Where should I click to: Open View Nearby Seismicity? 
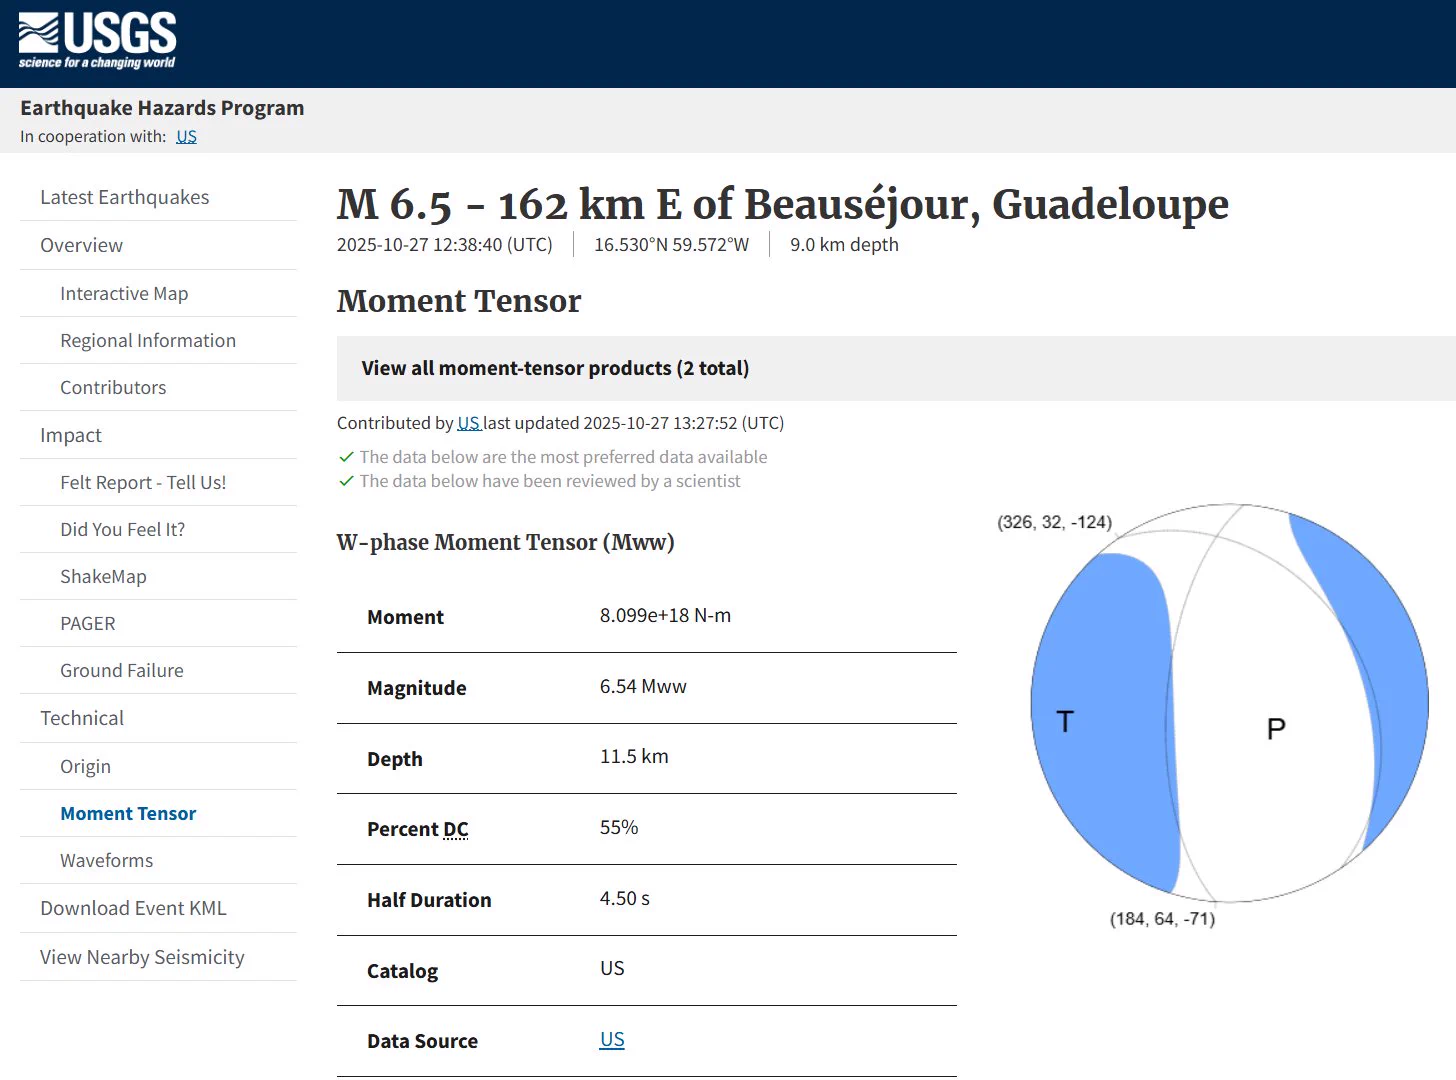point(142,957)
